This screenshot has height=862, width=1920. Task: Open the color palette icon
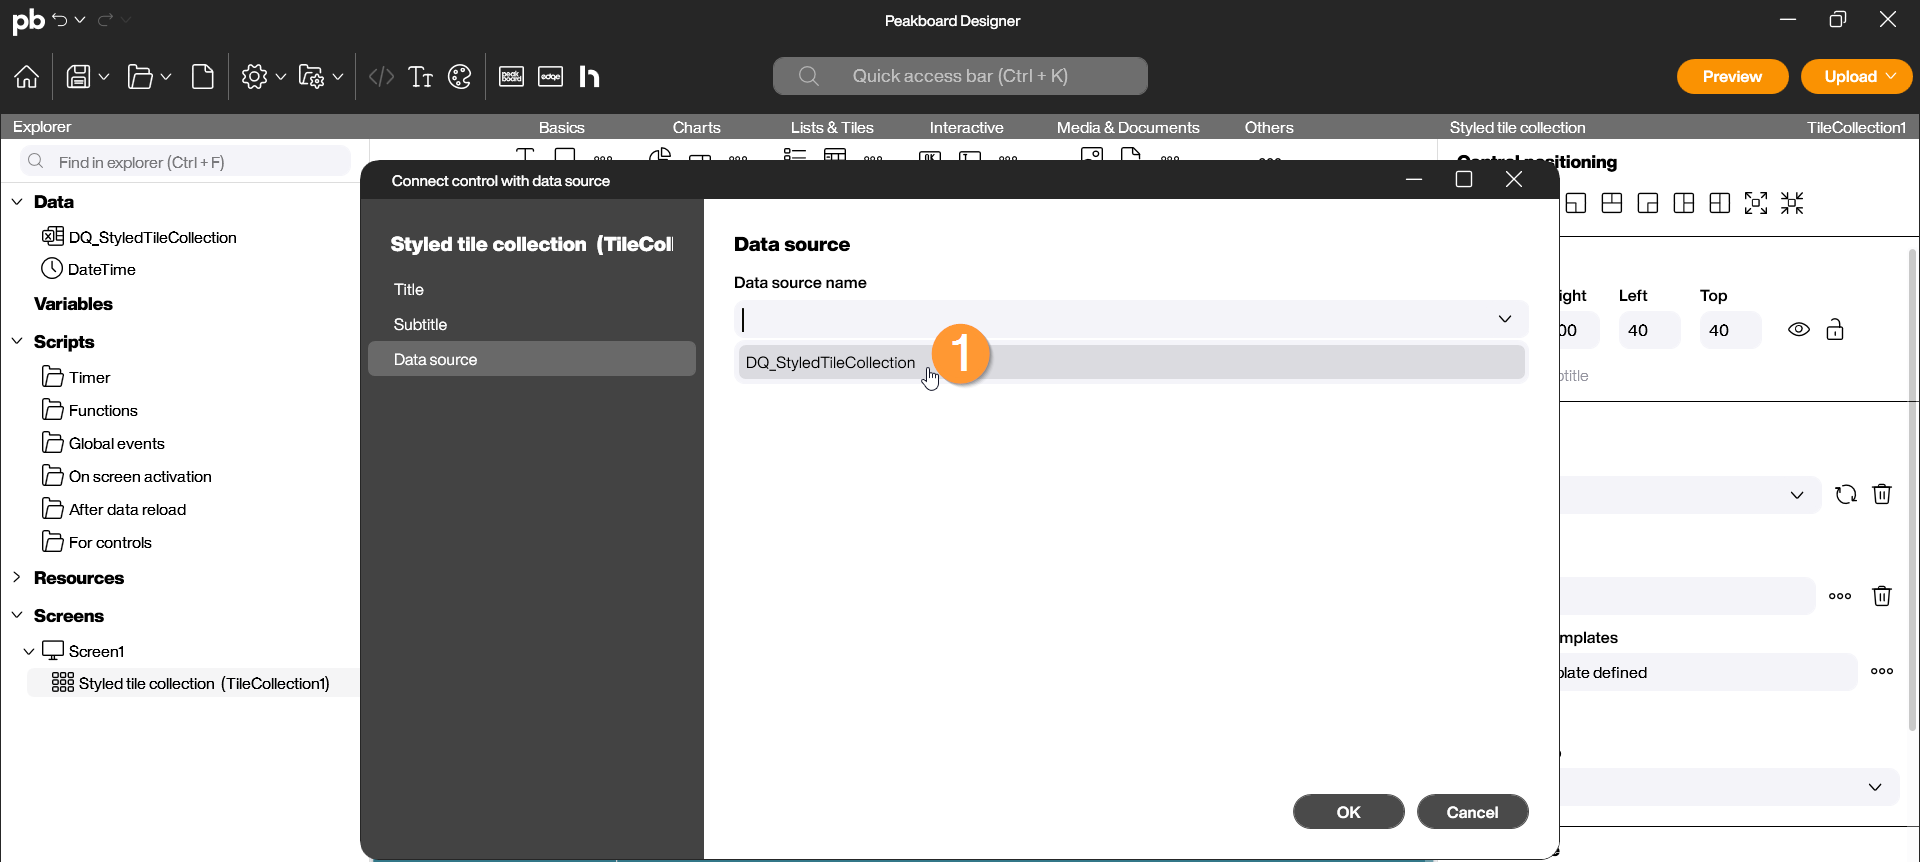click(x=460, y=77)
